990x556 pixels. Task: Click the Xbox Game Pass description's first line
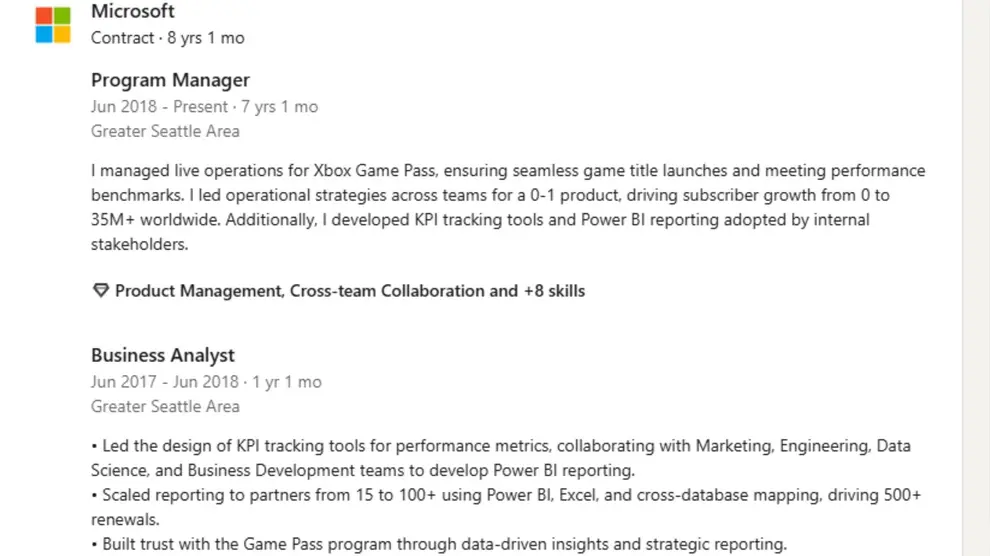click(x=507, y=170)
